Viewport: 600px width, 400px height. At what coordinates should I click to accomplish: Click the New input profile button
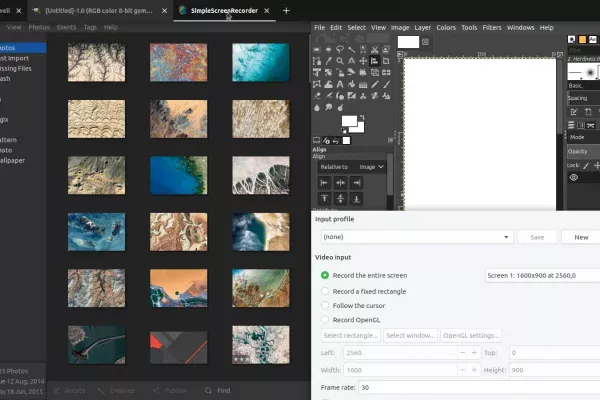click(581, 237)
